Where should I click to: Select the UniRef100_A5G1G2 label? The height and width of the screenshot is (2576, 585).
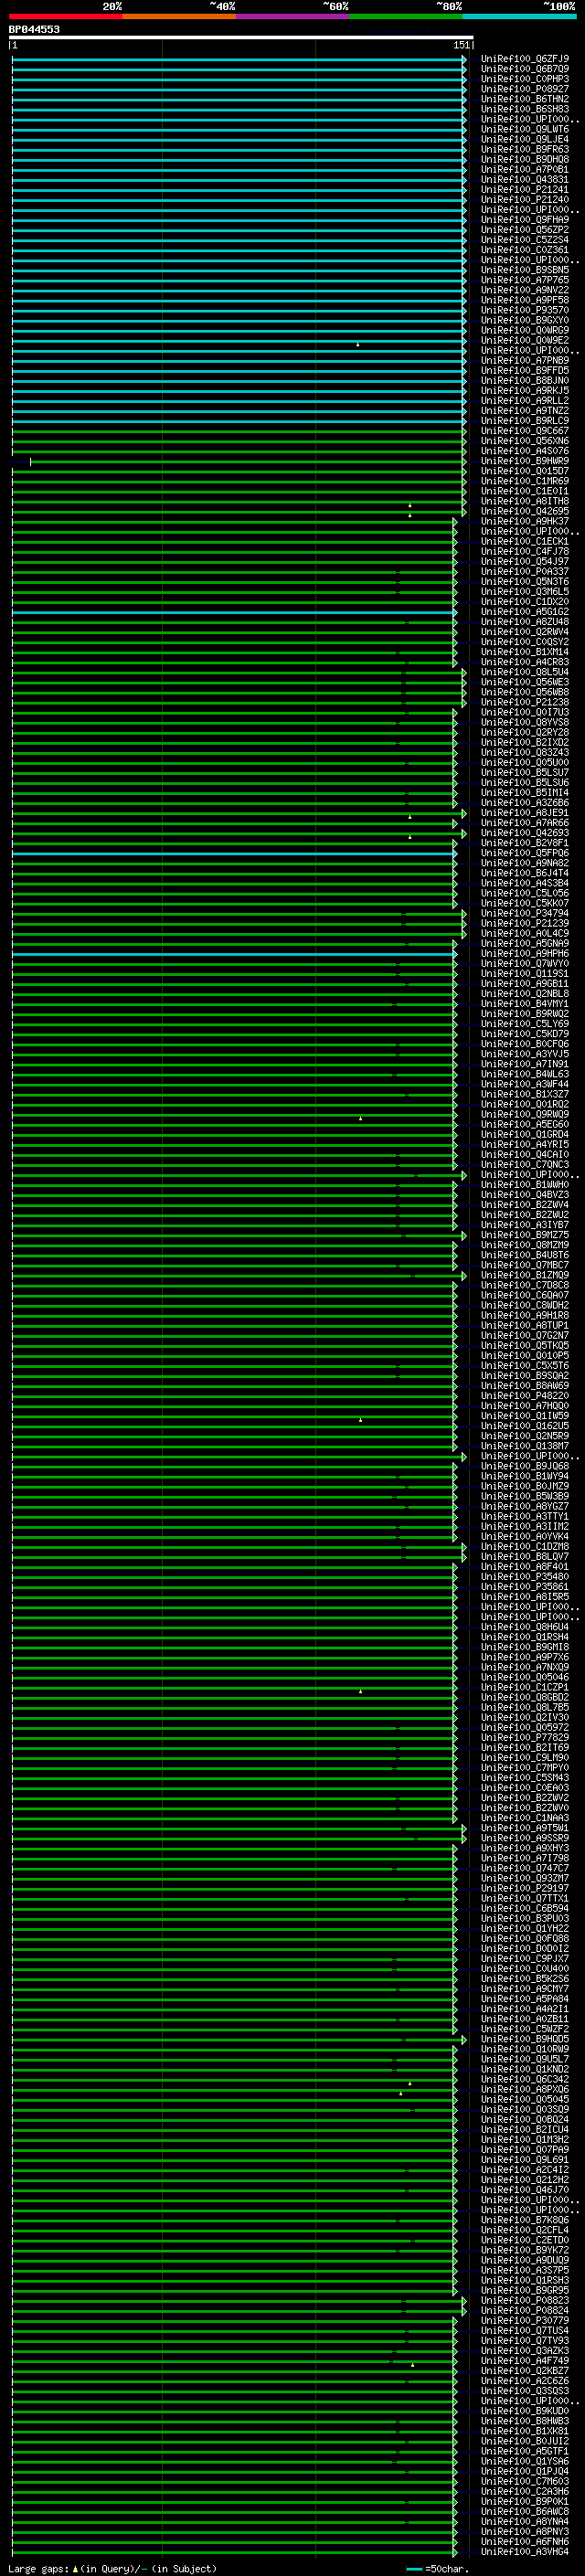[x=525, y=612]
